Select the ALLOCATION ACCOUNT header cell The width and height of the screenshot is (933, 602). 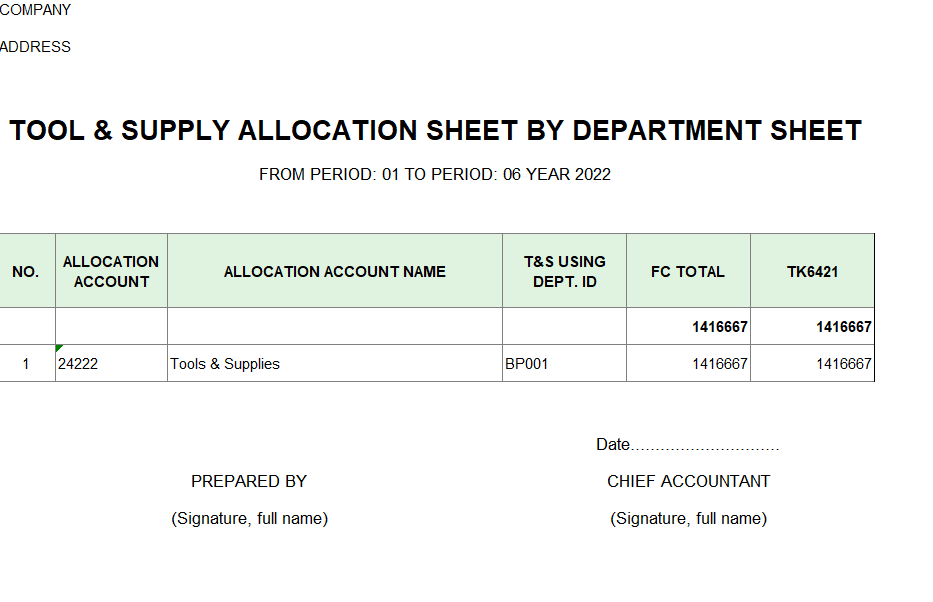111,271
